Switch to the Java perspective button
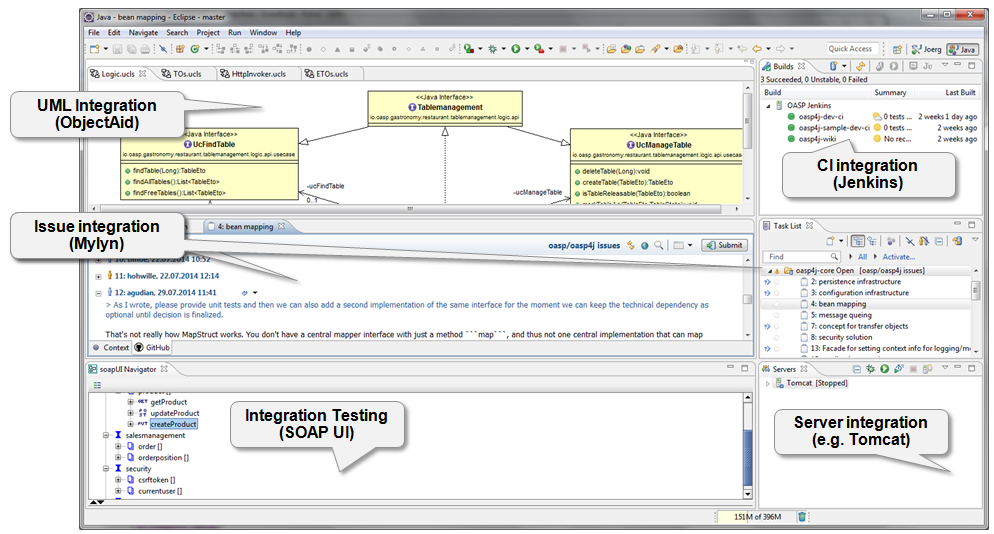The image size is (994, 534). click(x=962, y=49)
